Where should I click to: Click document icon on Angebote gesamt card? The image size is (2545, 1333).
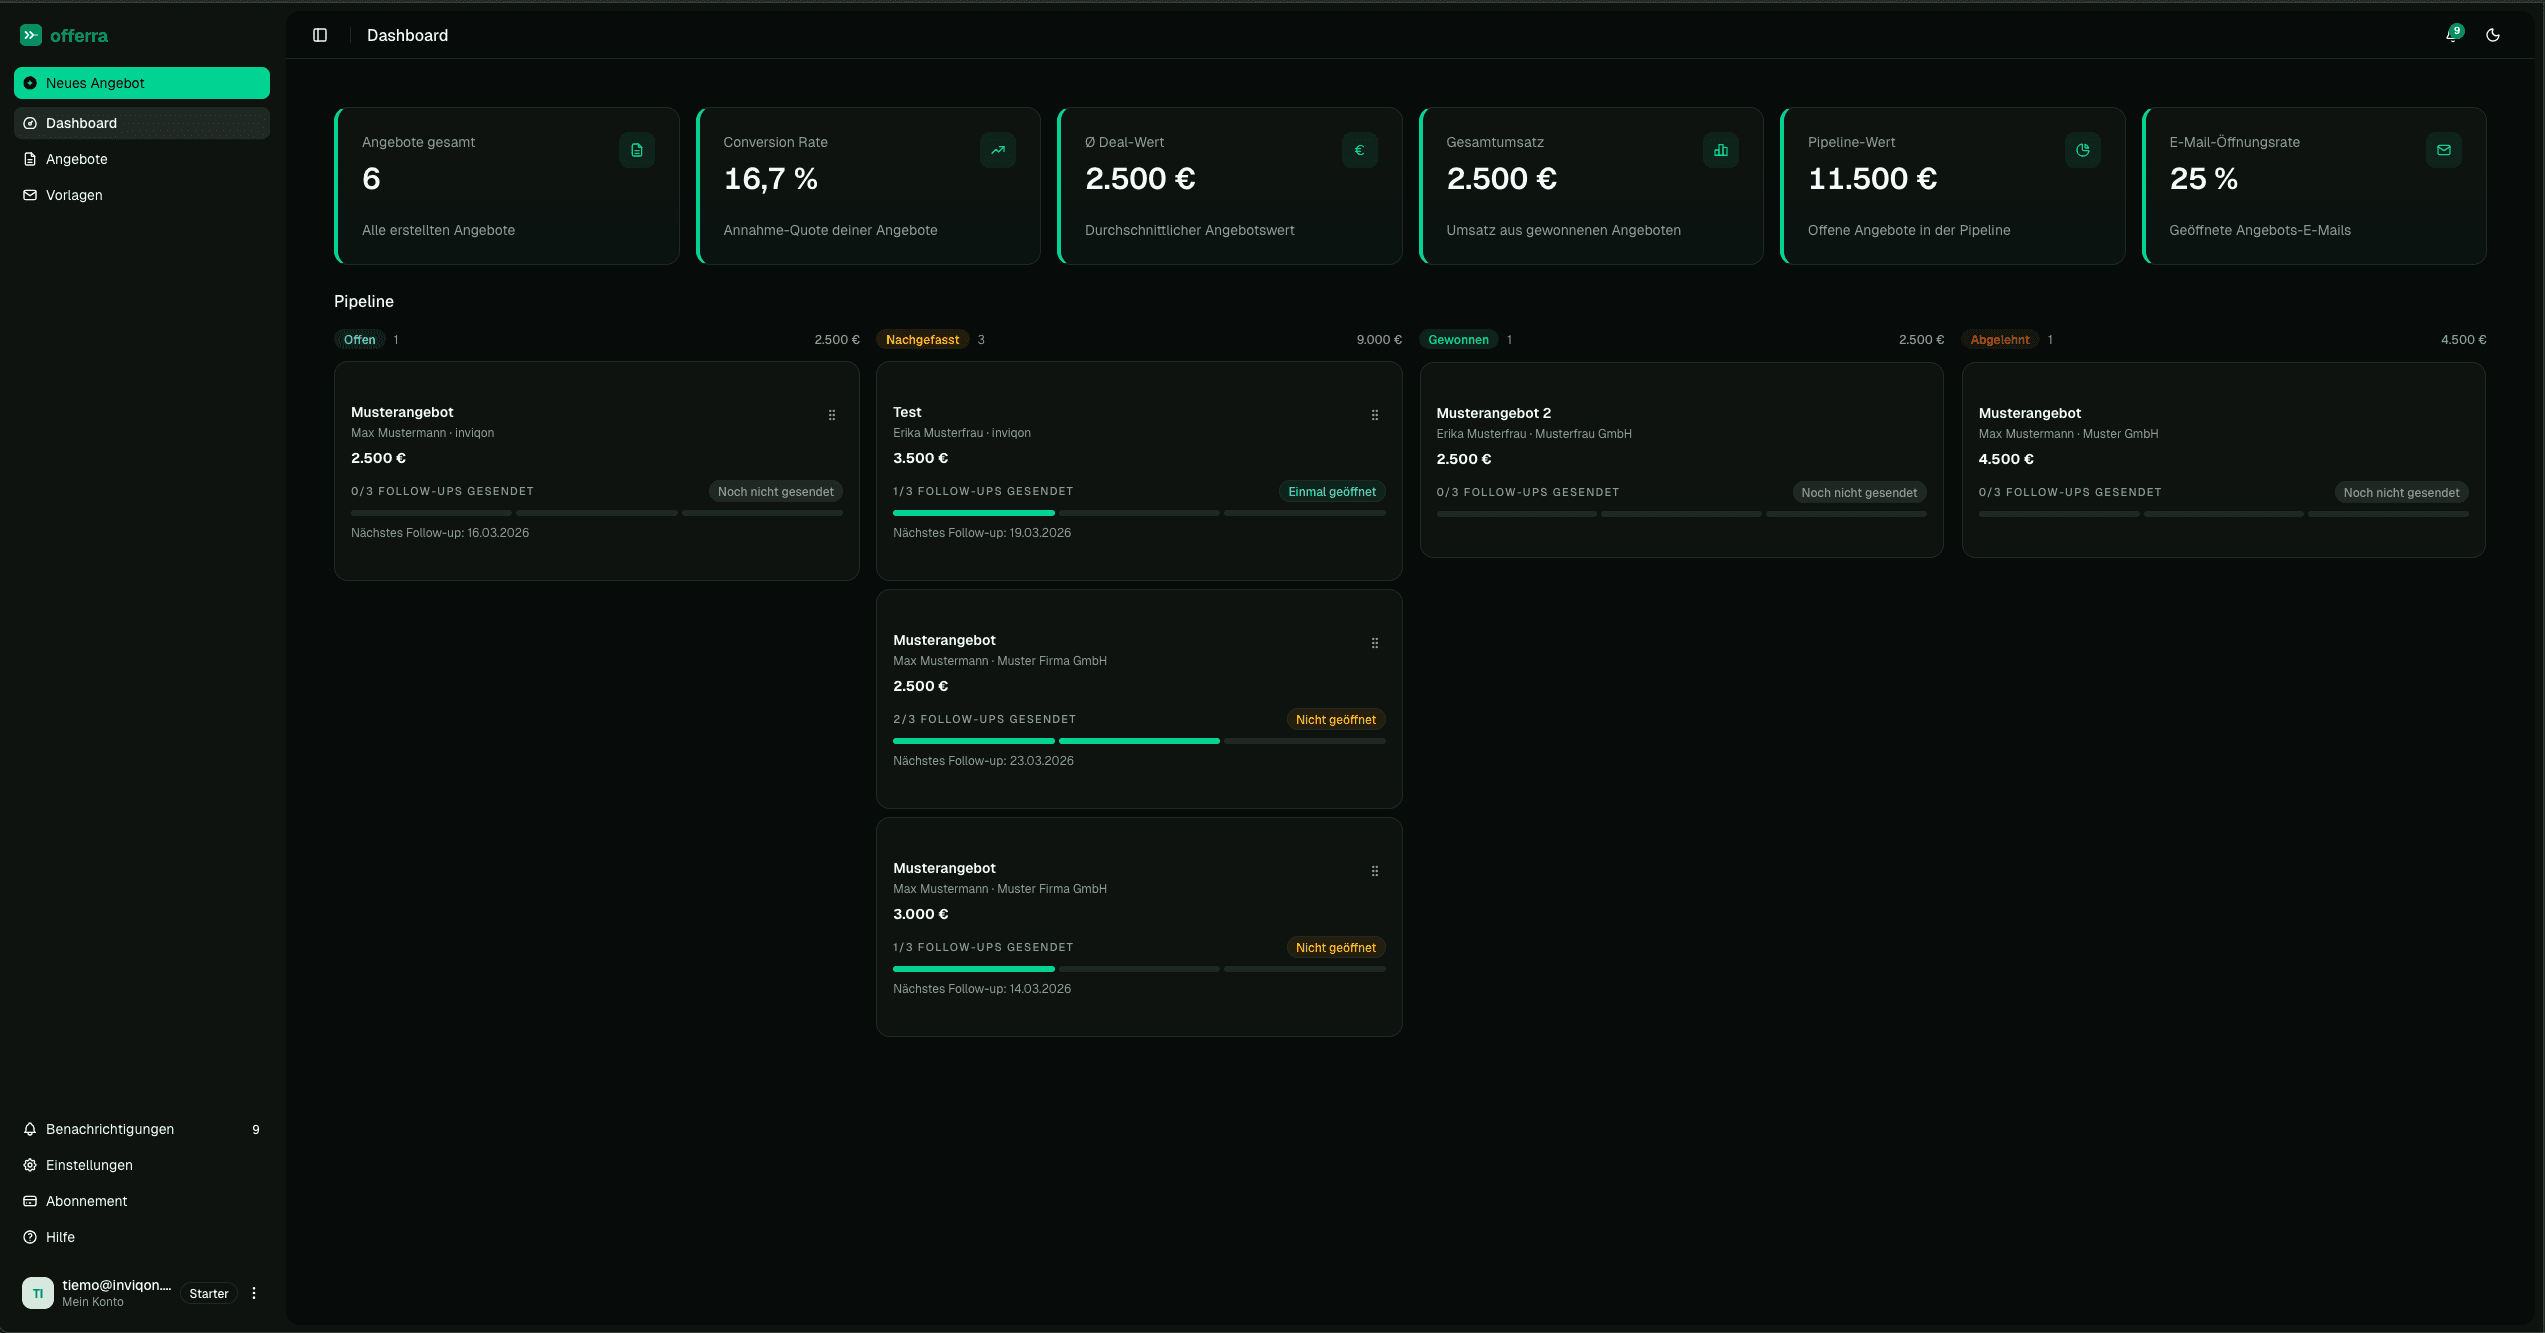click(637, 150)
